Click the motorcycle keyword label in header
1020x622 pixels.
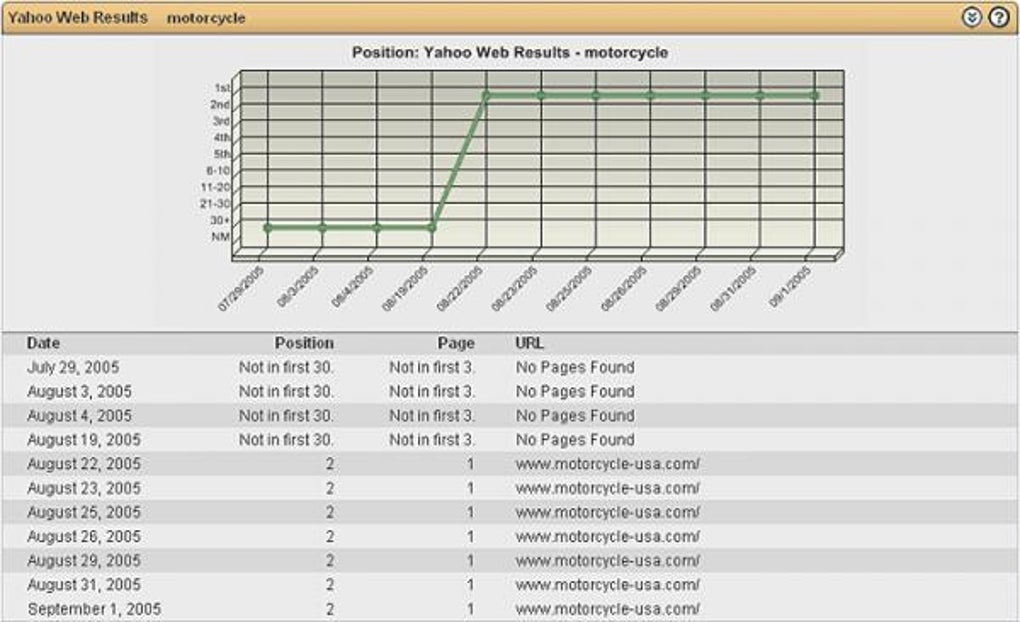click(207, 16)
